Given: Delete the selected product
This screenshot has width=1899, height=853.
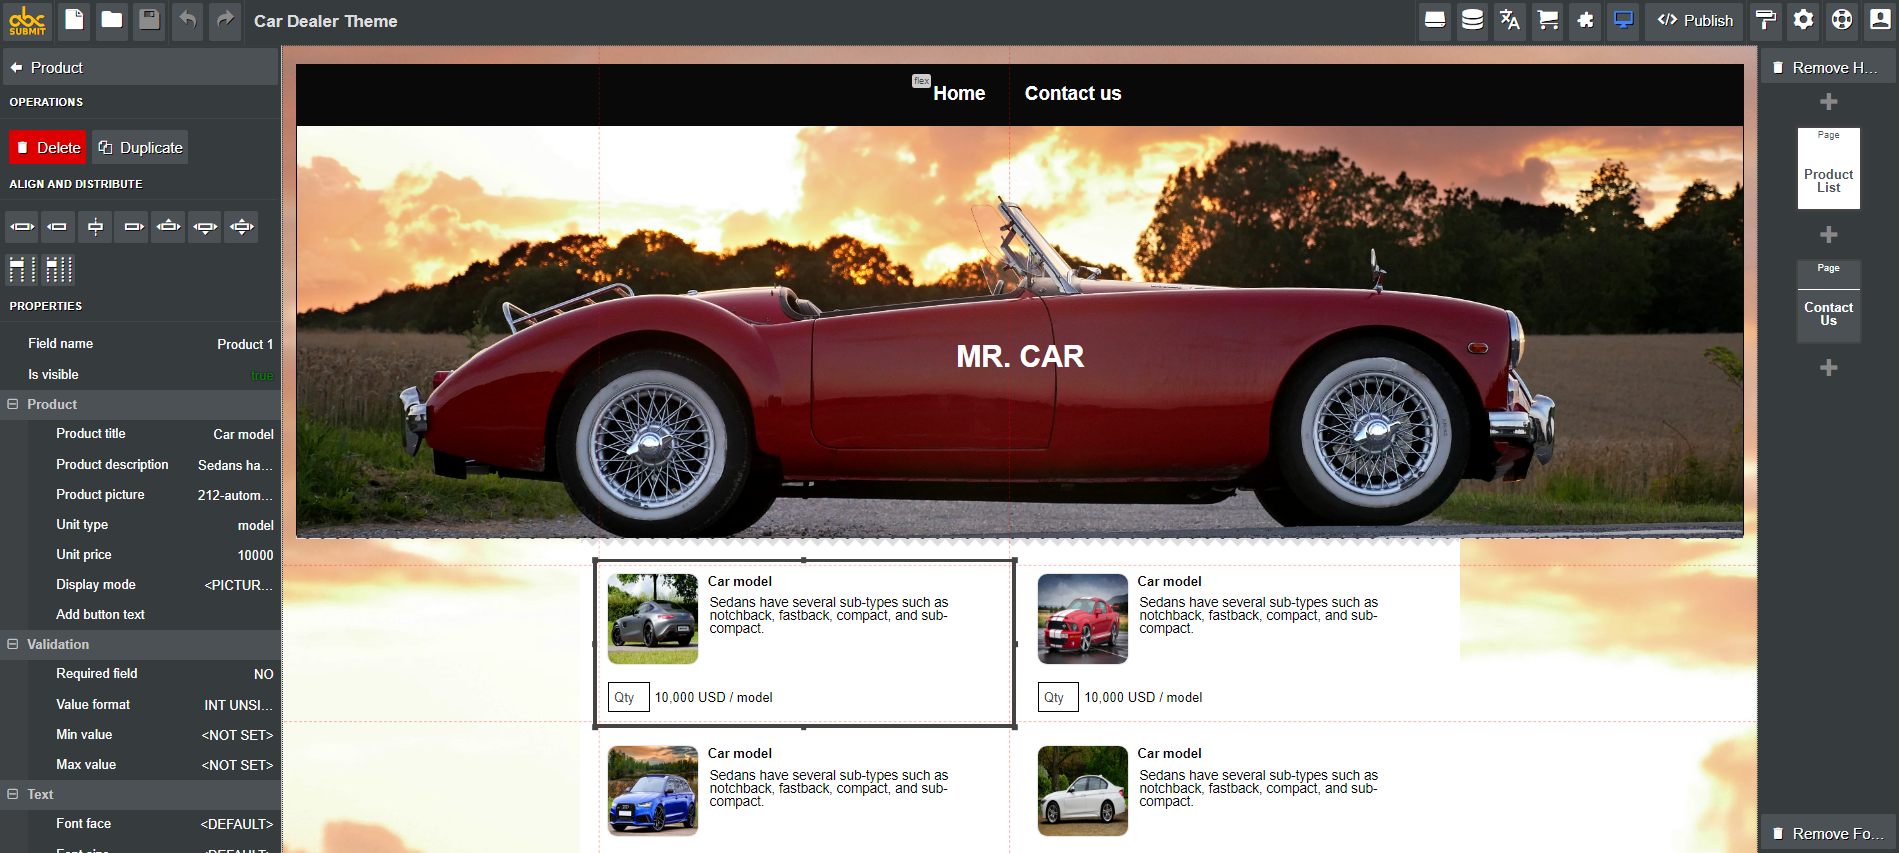Looking at the screenshot, I should 48,147.
